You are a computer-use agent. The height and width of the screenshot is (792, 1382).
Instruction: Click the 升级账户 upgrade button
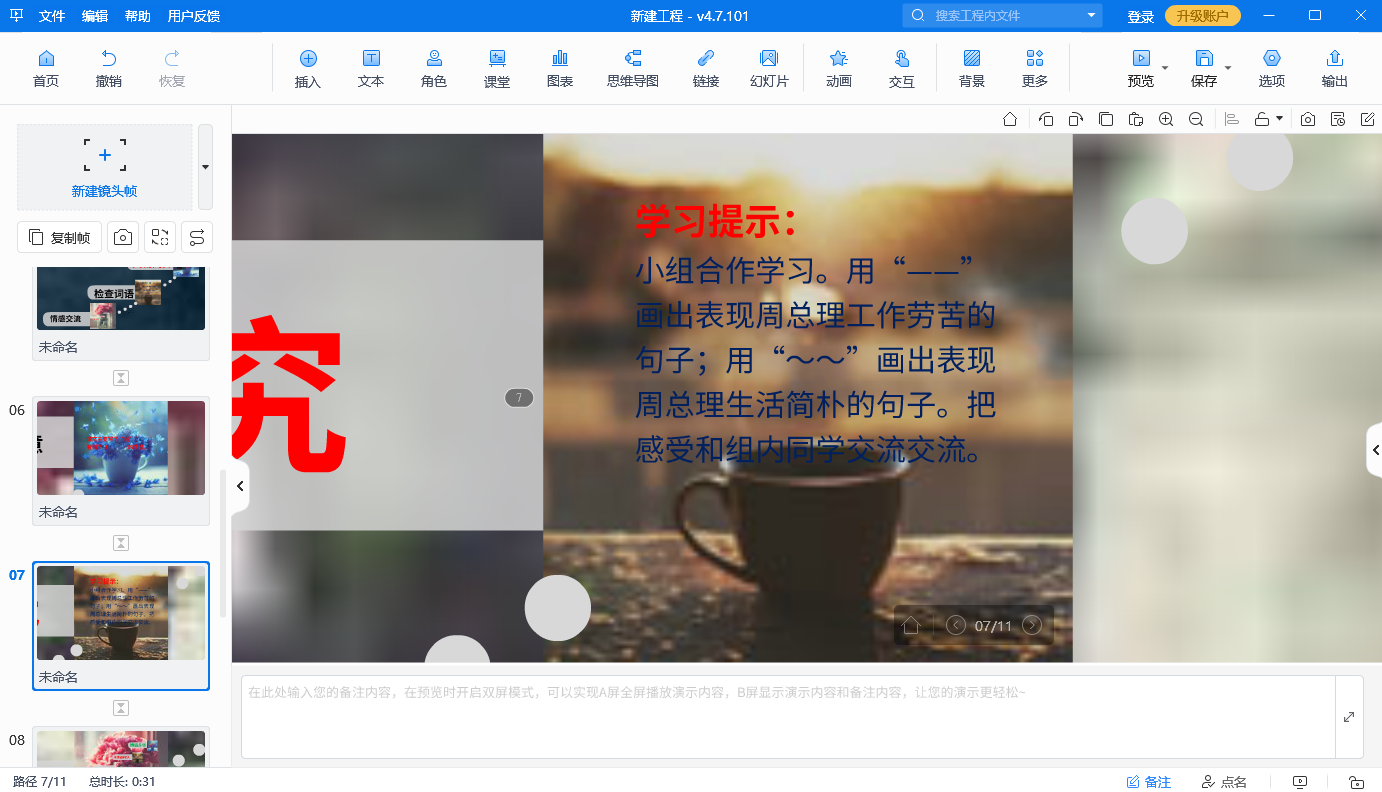[x=1203, y=16]
